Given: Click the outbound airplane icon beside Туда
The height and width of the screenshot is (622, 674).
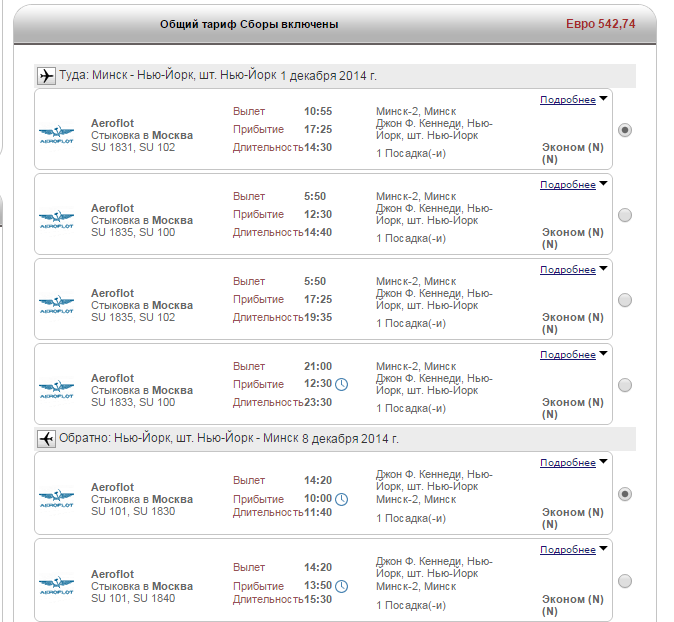Looking at the screenshot, I should pyautogui.click(x=46, y=76).
